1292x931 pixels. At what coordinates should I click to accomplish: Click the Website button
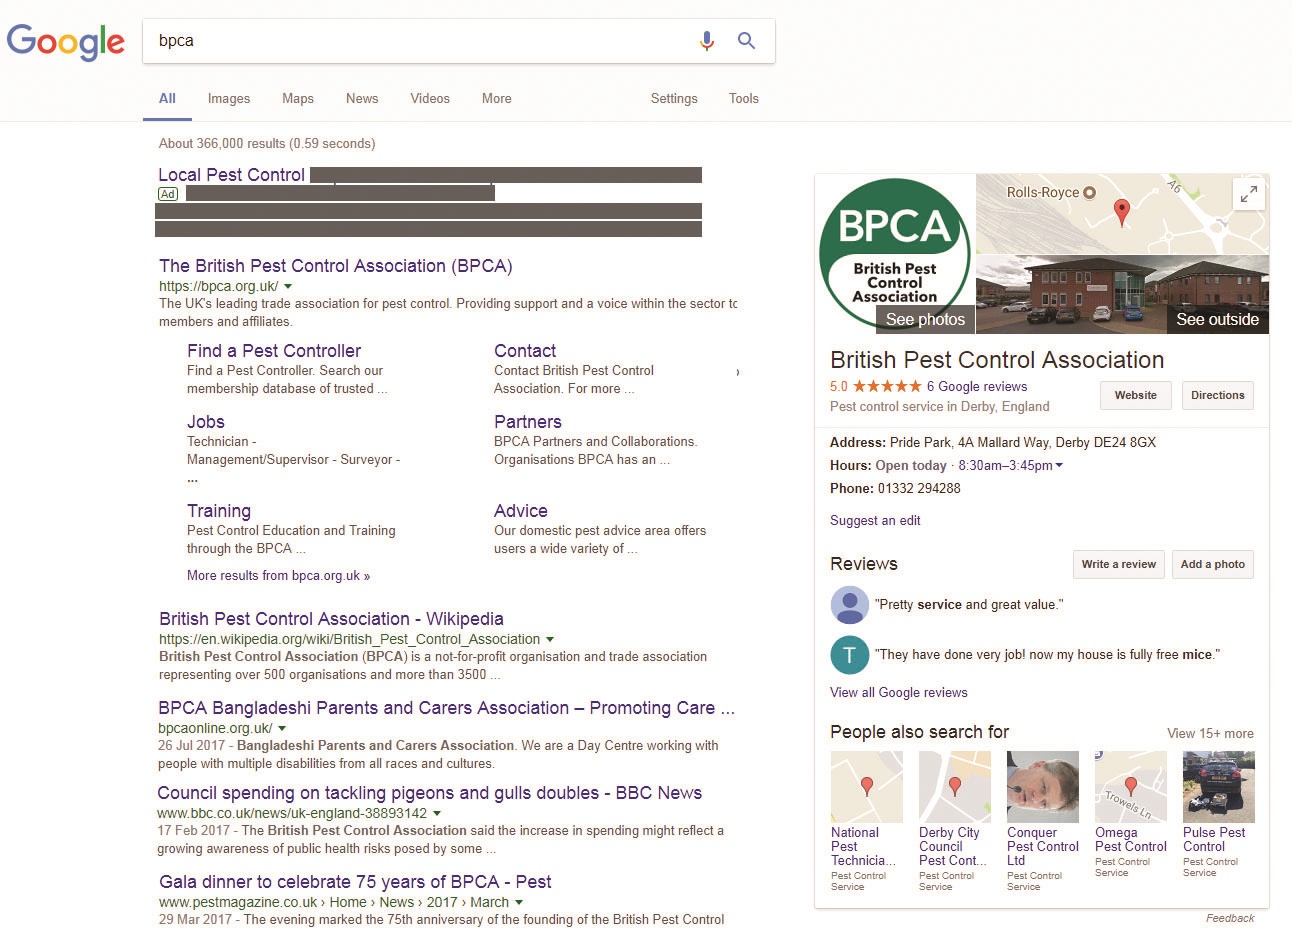[1136, 396]
